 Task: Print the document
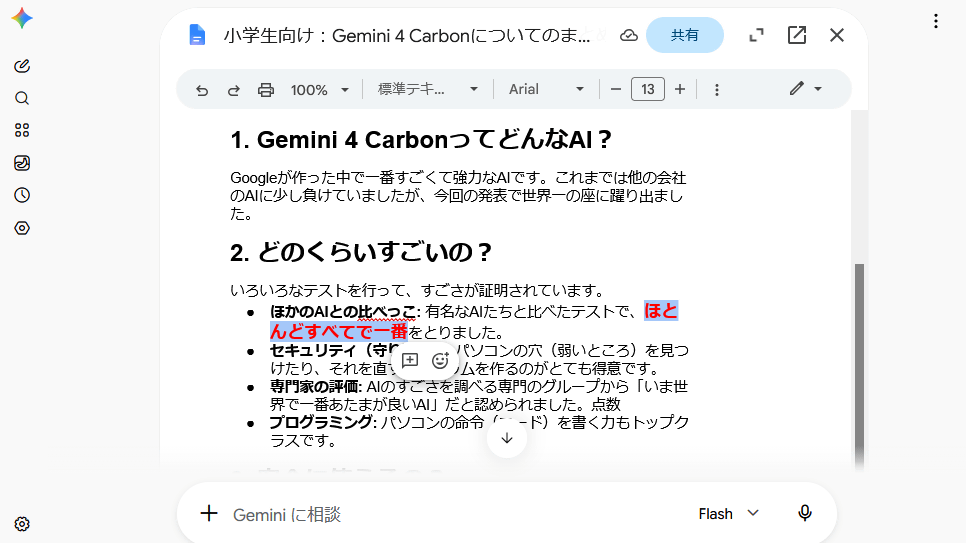(x=266, y=90)
